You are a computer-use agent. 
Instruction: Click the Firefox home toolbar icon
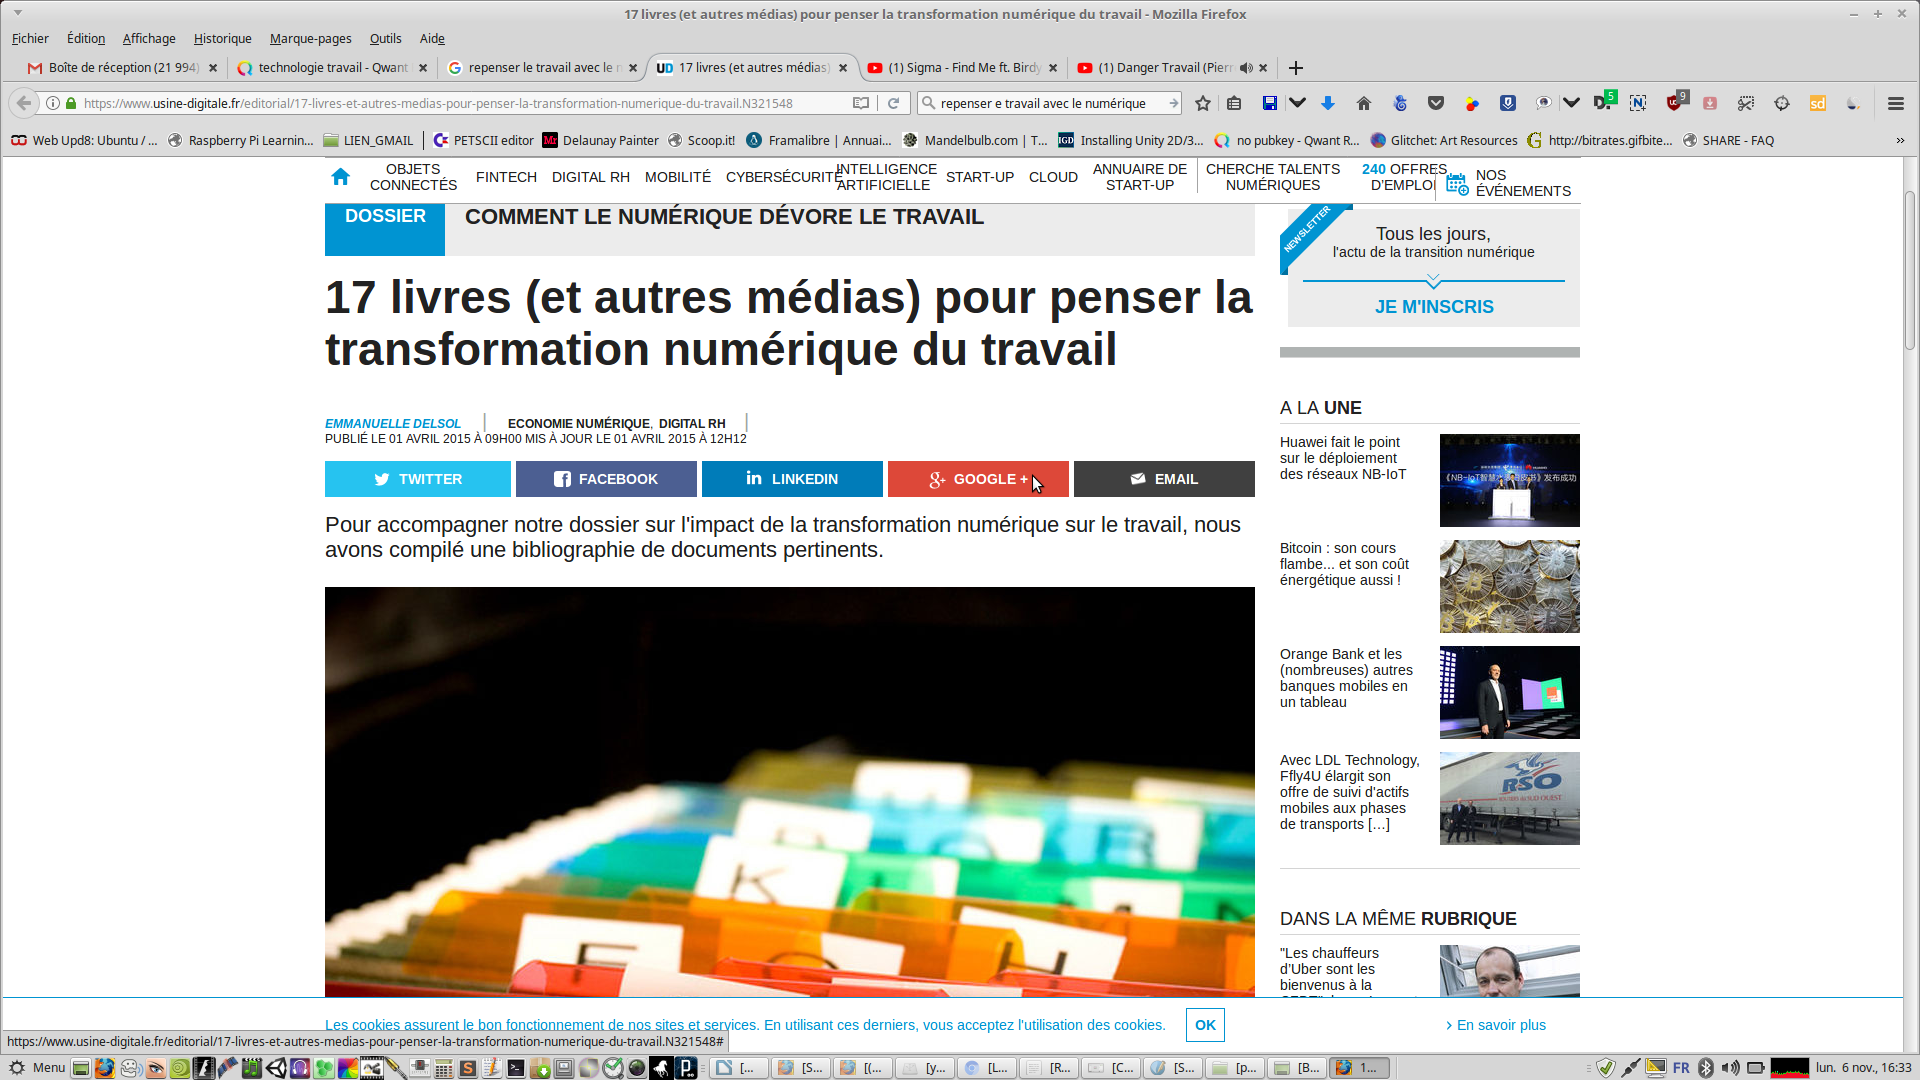(1364, 103)
